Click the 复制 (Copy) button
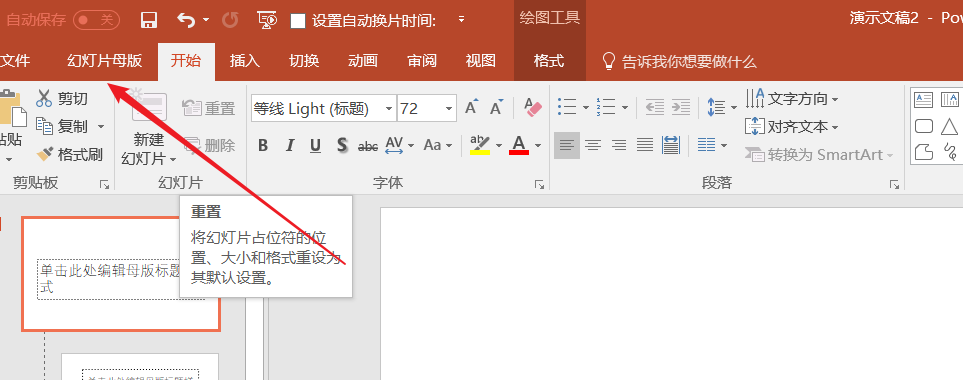 click(x=63, y=126)
